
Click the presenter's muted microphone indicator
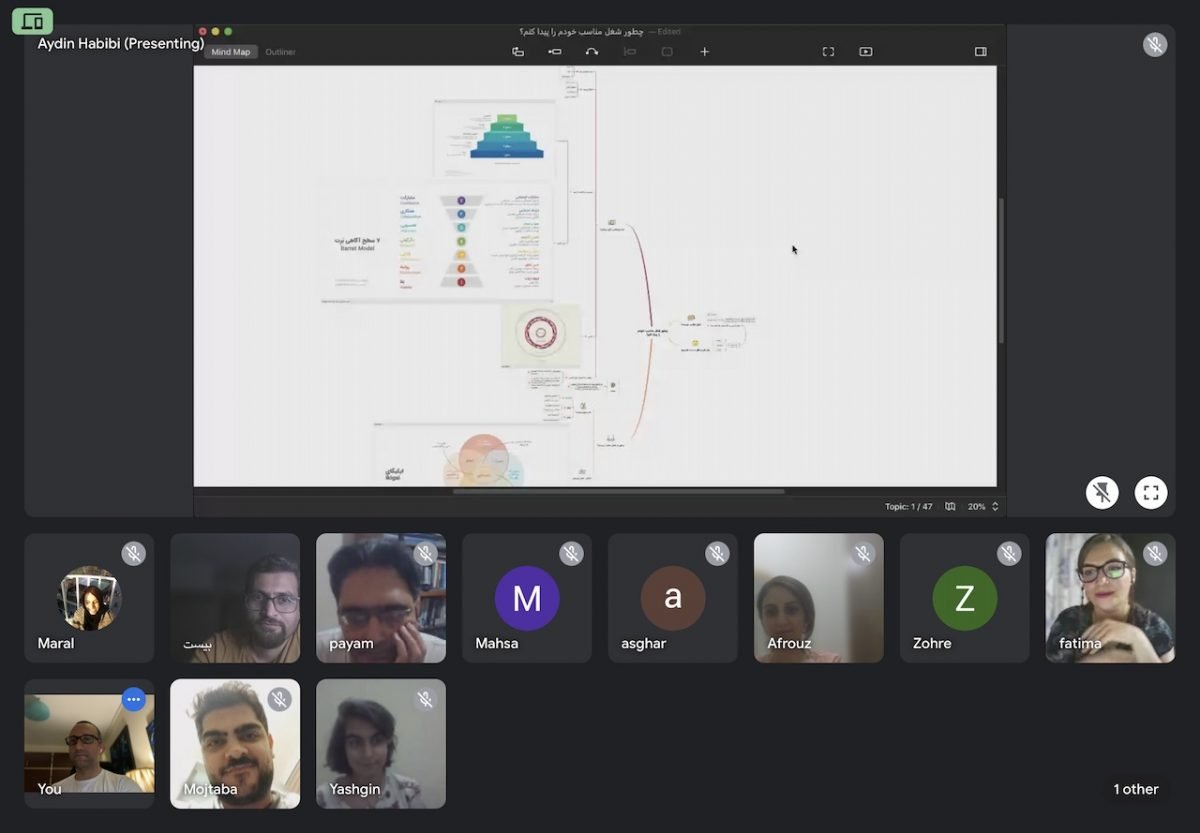pyautogui.click(x=1155, y=45)
